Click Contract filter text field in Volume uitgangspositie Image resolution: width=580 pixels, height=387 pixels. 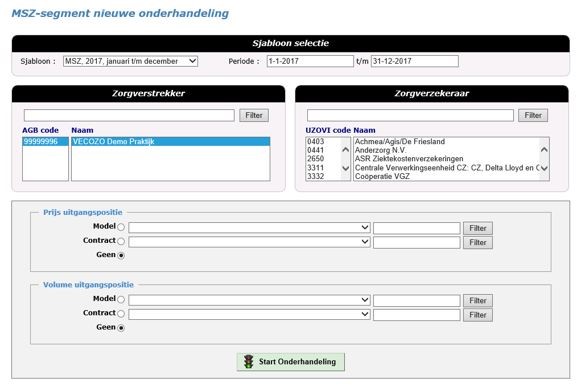pyautogui.click(x=417, y=315)
